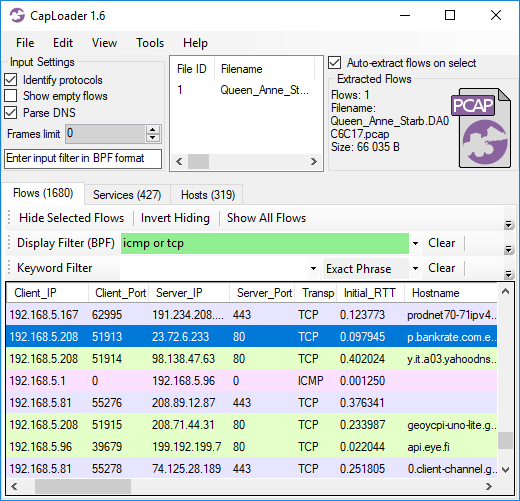This screenshot has height=501, width=520.
Task: Open the File menu
Action: pos(25,43)
